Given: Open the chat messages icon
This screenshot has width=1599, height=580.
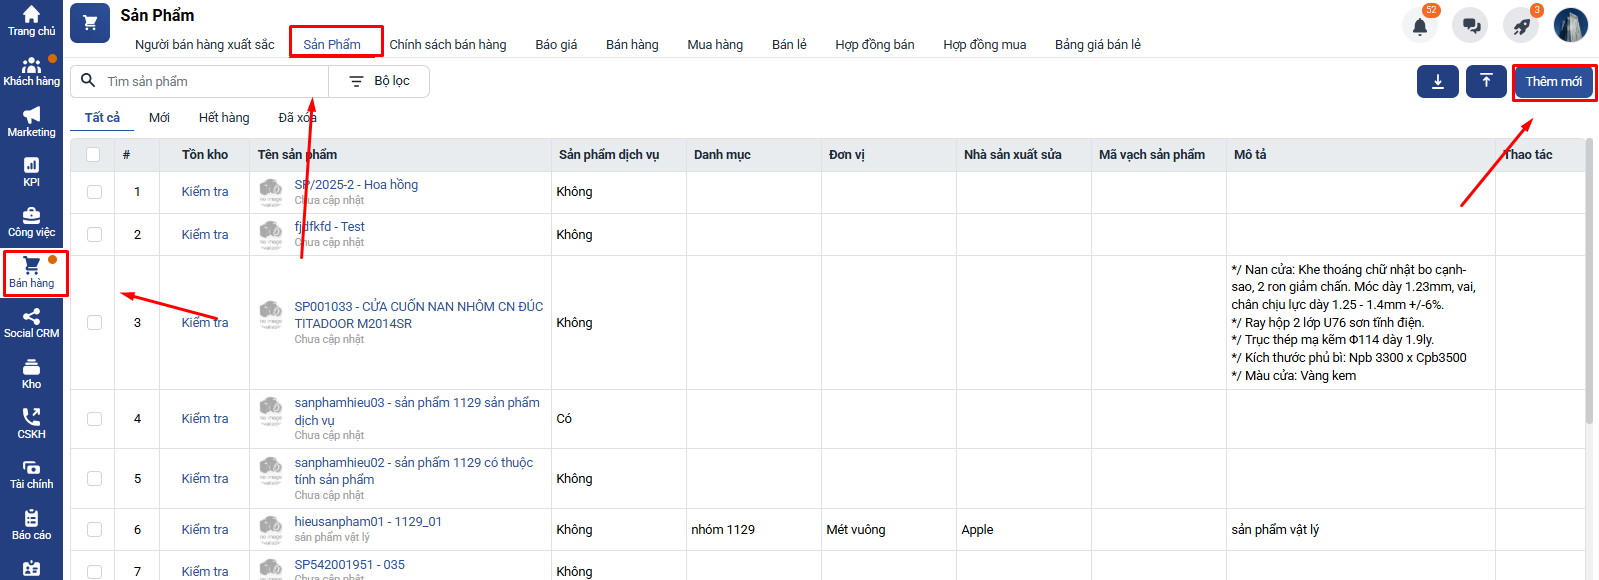Looking at the screenshot, I should click(1470, 26).
